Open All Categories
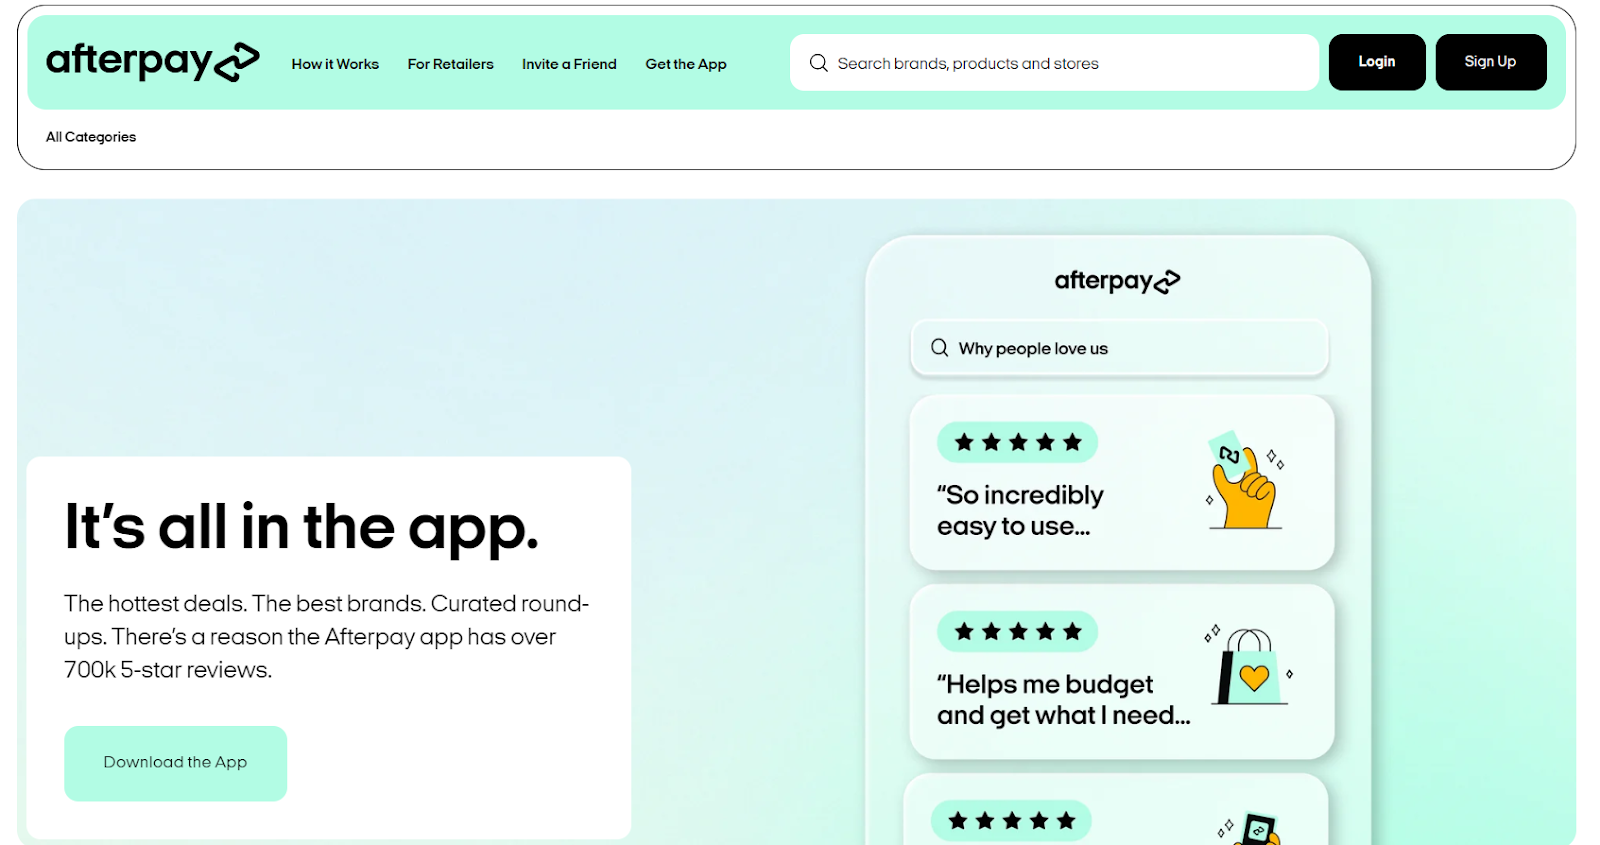The image size is (1600, 845). 91,137
